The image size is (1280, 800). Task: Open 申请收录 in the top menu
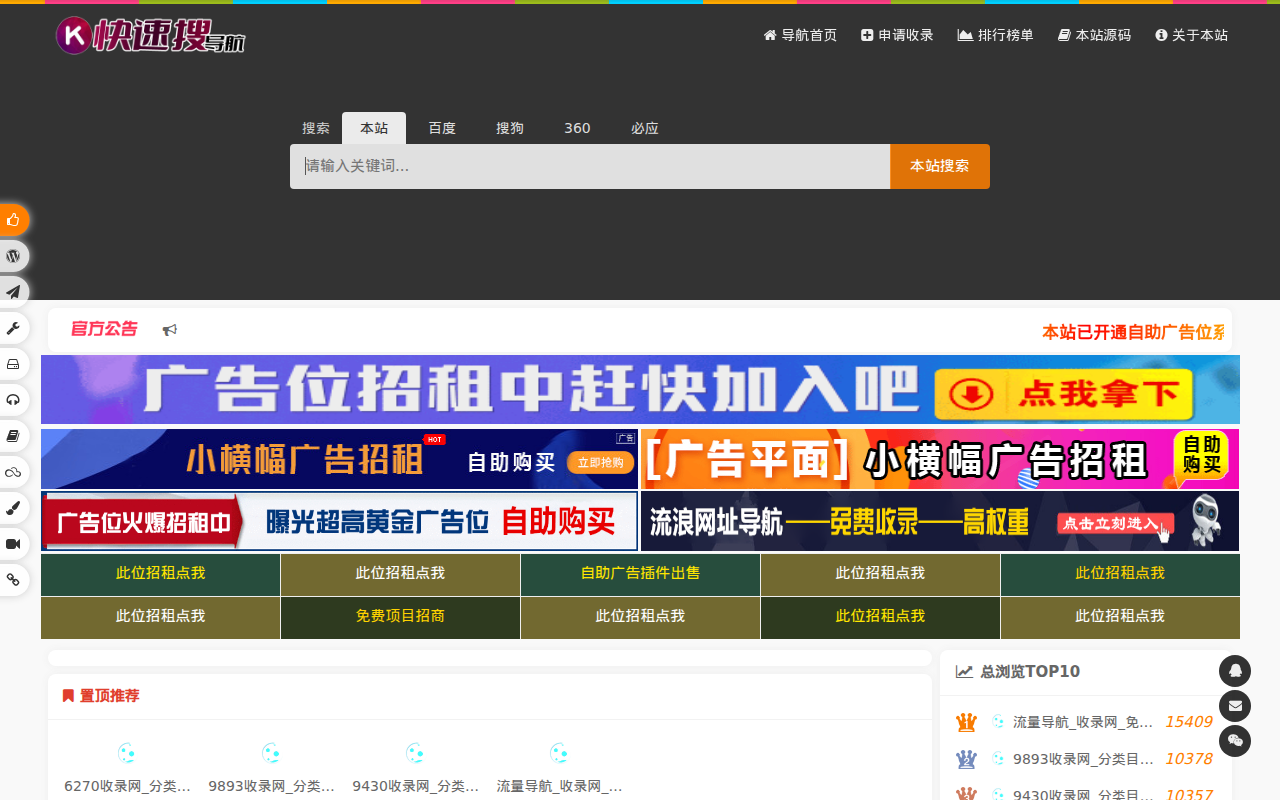(897, 35)
